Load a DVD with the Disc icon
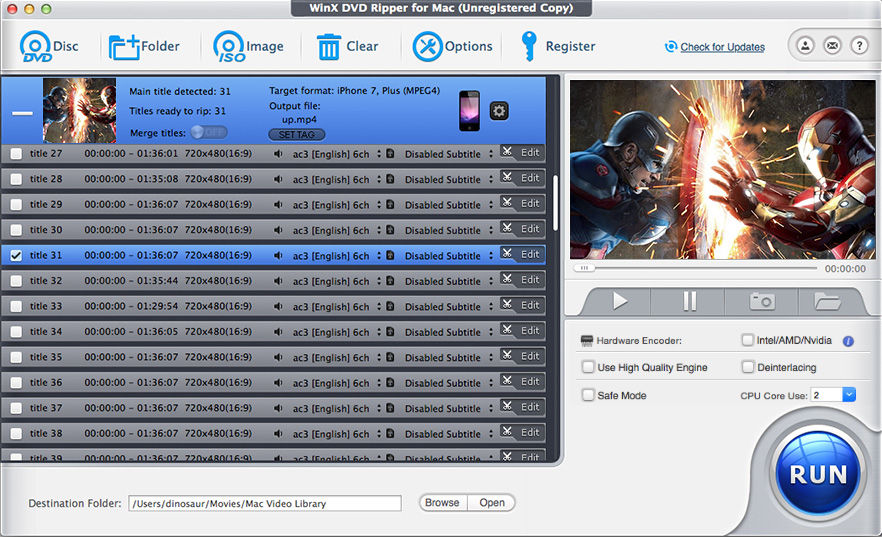 [35, 46]
